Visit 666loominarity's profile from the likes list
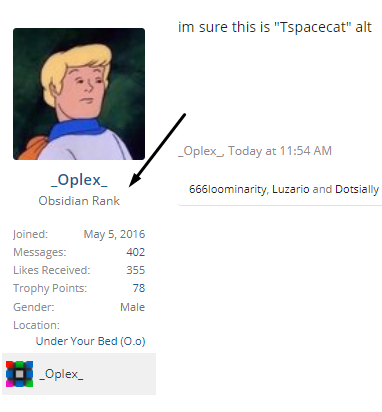 [228, 189]
